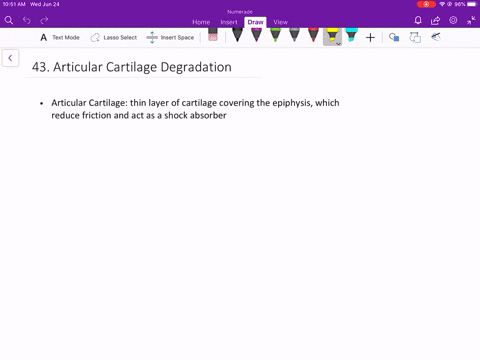Viewport: 480px width, 360px height.
Task: Click the undo arrow
Action: pyautogui.click(x=27, y=21)
